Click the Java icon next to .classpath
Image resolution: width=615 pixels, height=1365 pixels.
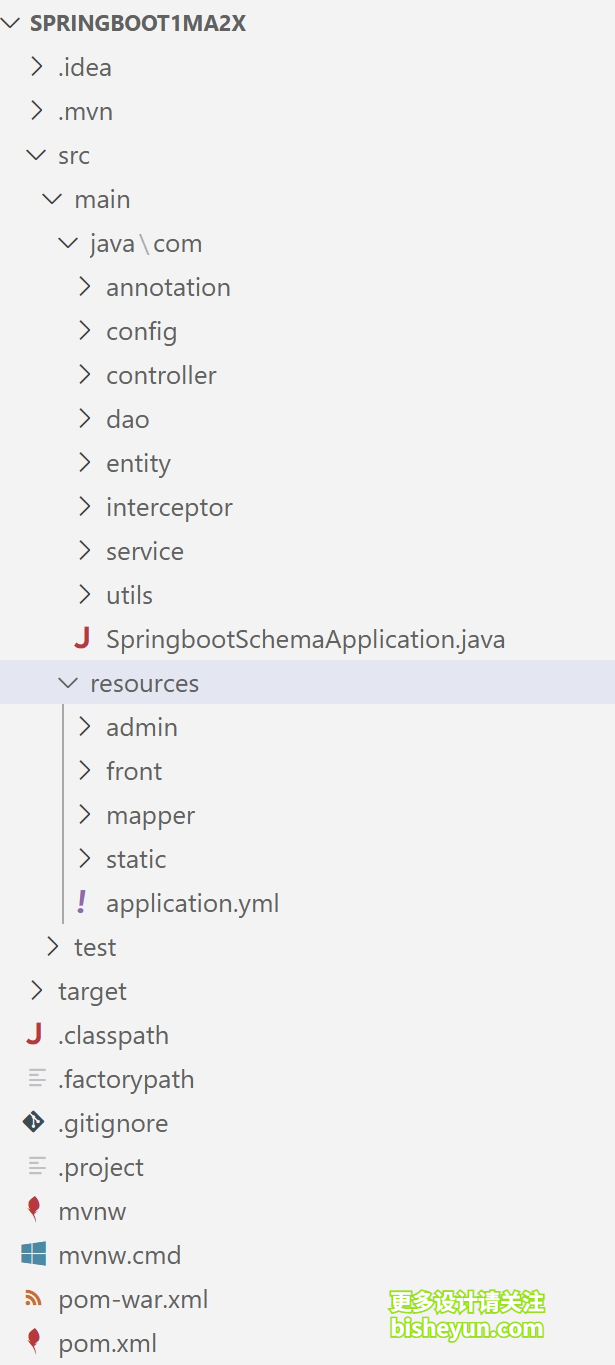pos(34,1035)
